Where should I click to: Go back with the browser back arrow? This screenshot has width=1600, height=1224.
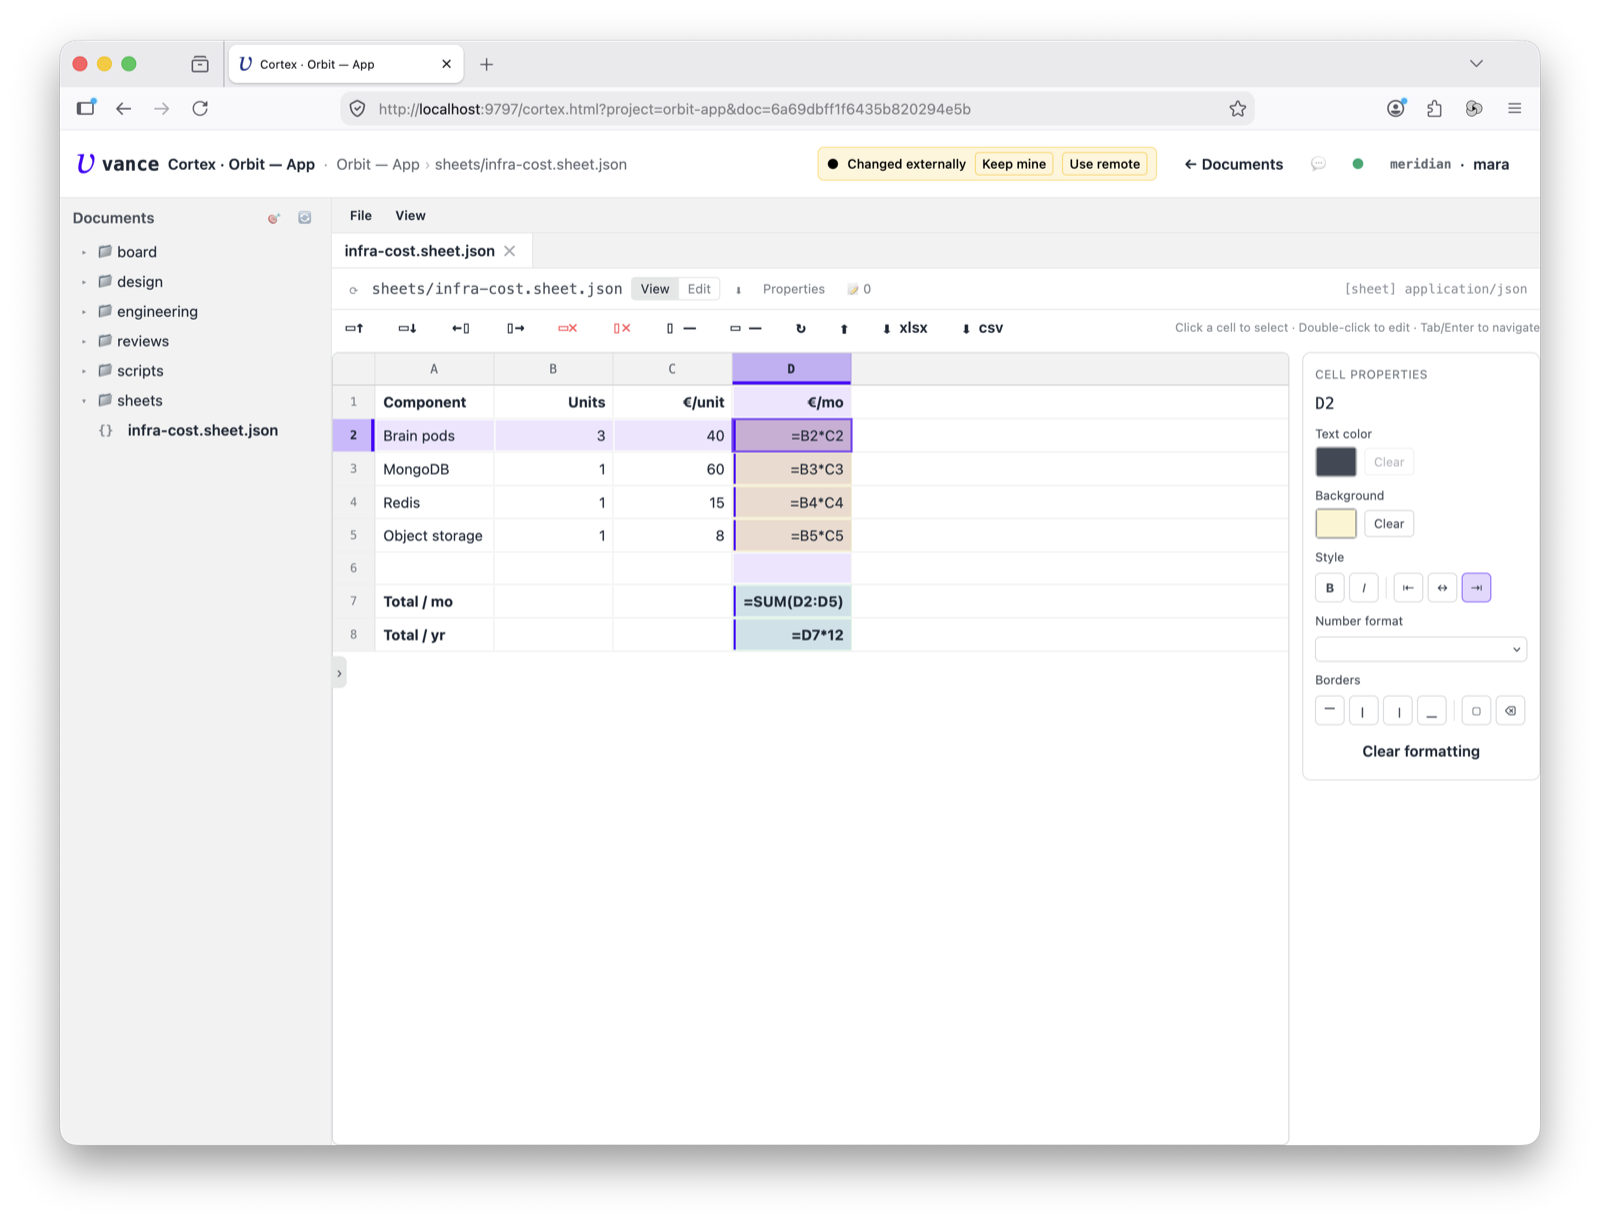point(123,108)
